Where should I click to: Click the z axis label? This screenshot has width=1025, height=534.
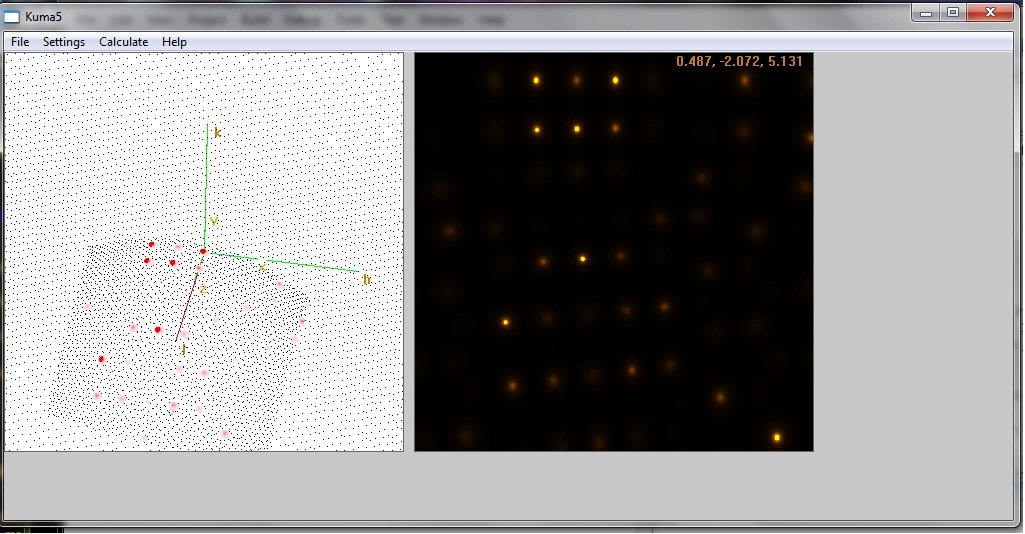(x=203, y=289)
